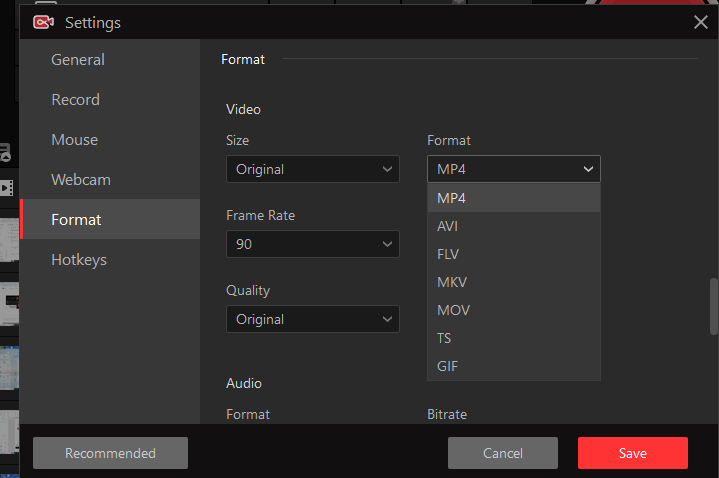
Task: Expand the Quality dropdown
Action: (x=313, y=319)
